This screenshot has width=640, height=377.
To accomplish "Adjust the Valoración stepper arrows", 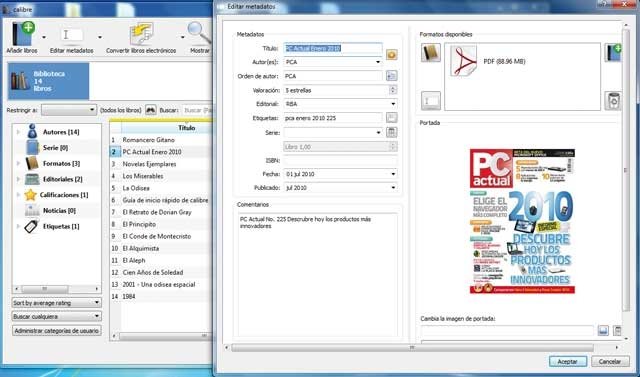I will pos(393,90).
